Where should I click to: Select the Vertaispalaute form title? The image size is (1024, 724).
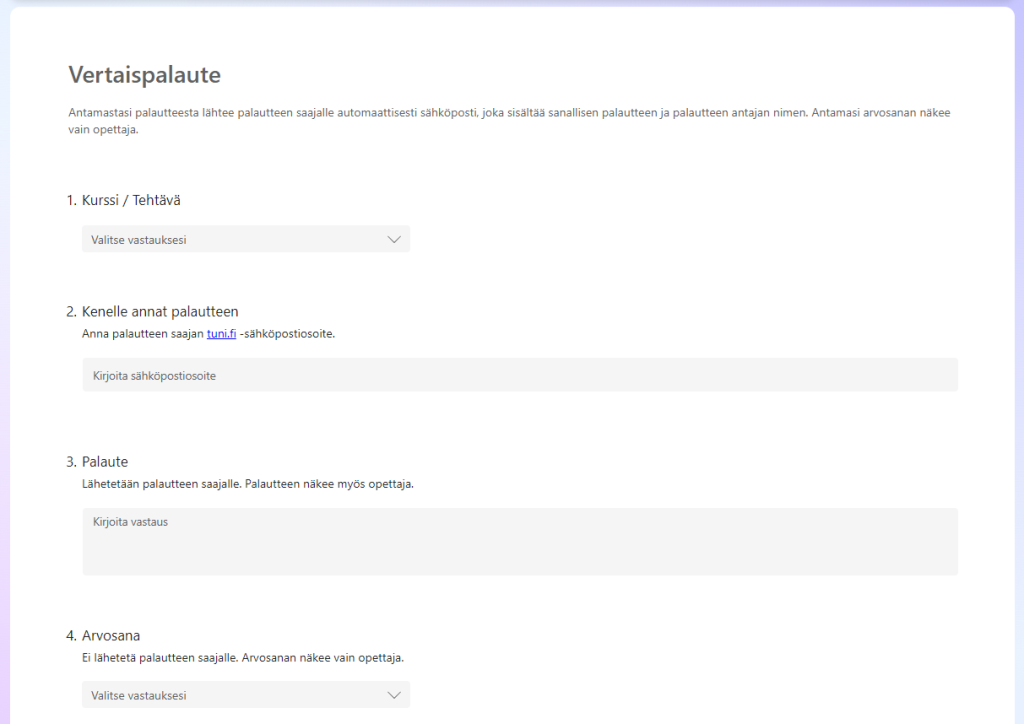(144, 74)
